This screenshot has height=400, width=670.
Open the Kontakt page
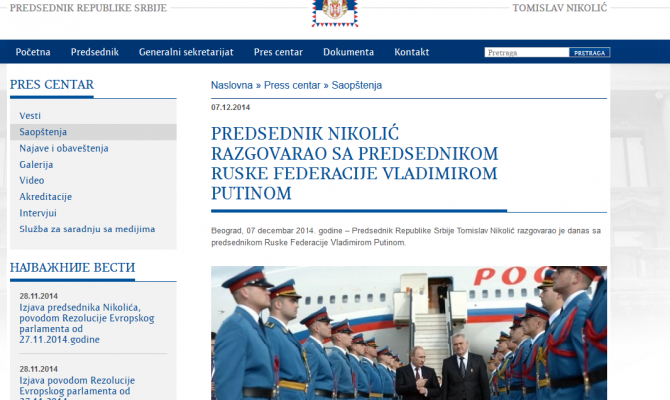(411, 52)
